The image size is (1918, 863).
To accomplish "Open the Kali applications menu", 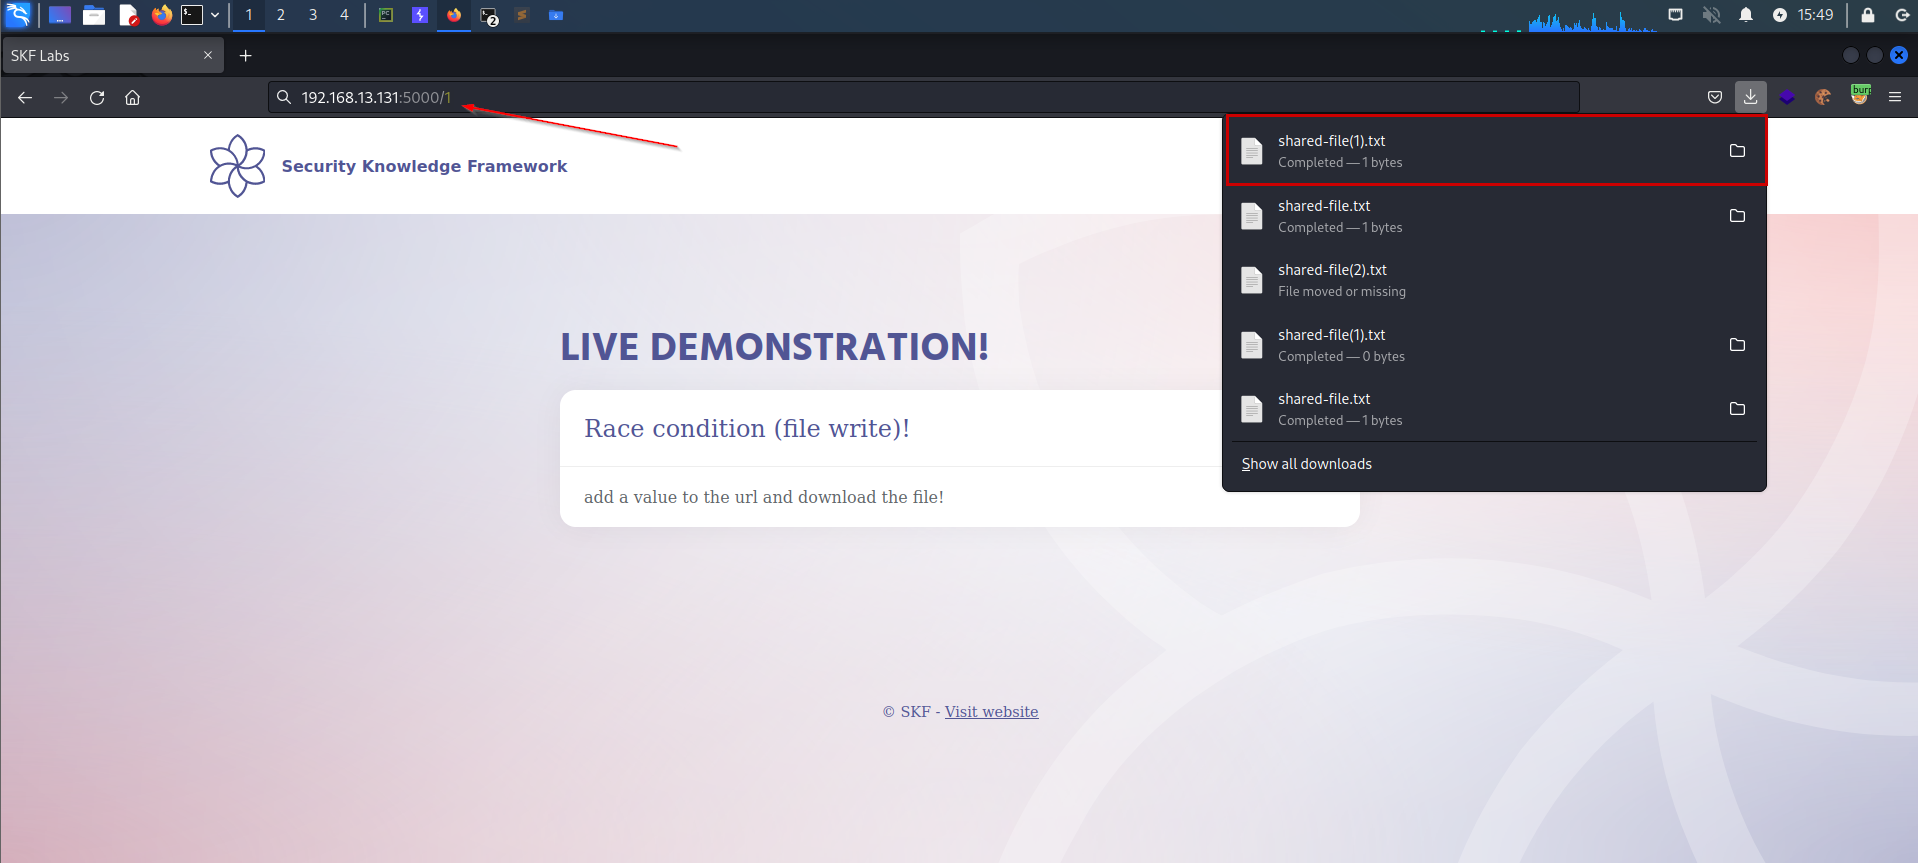I will click(x=18, y=15).
